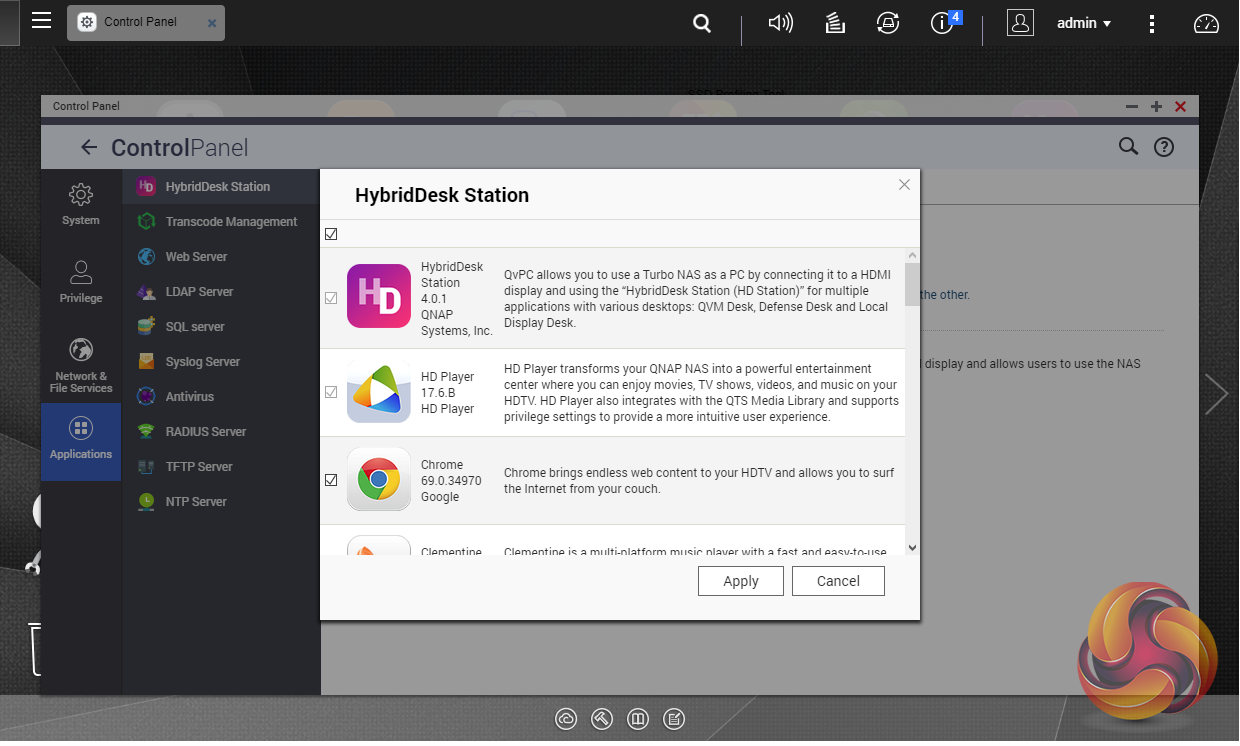This screenshot has height=746, width=1240.
Task: Select the Applications category in sidebar
Action: click(x=81, y=440)
